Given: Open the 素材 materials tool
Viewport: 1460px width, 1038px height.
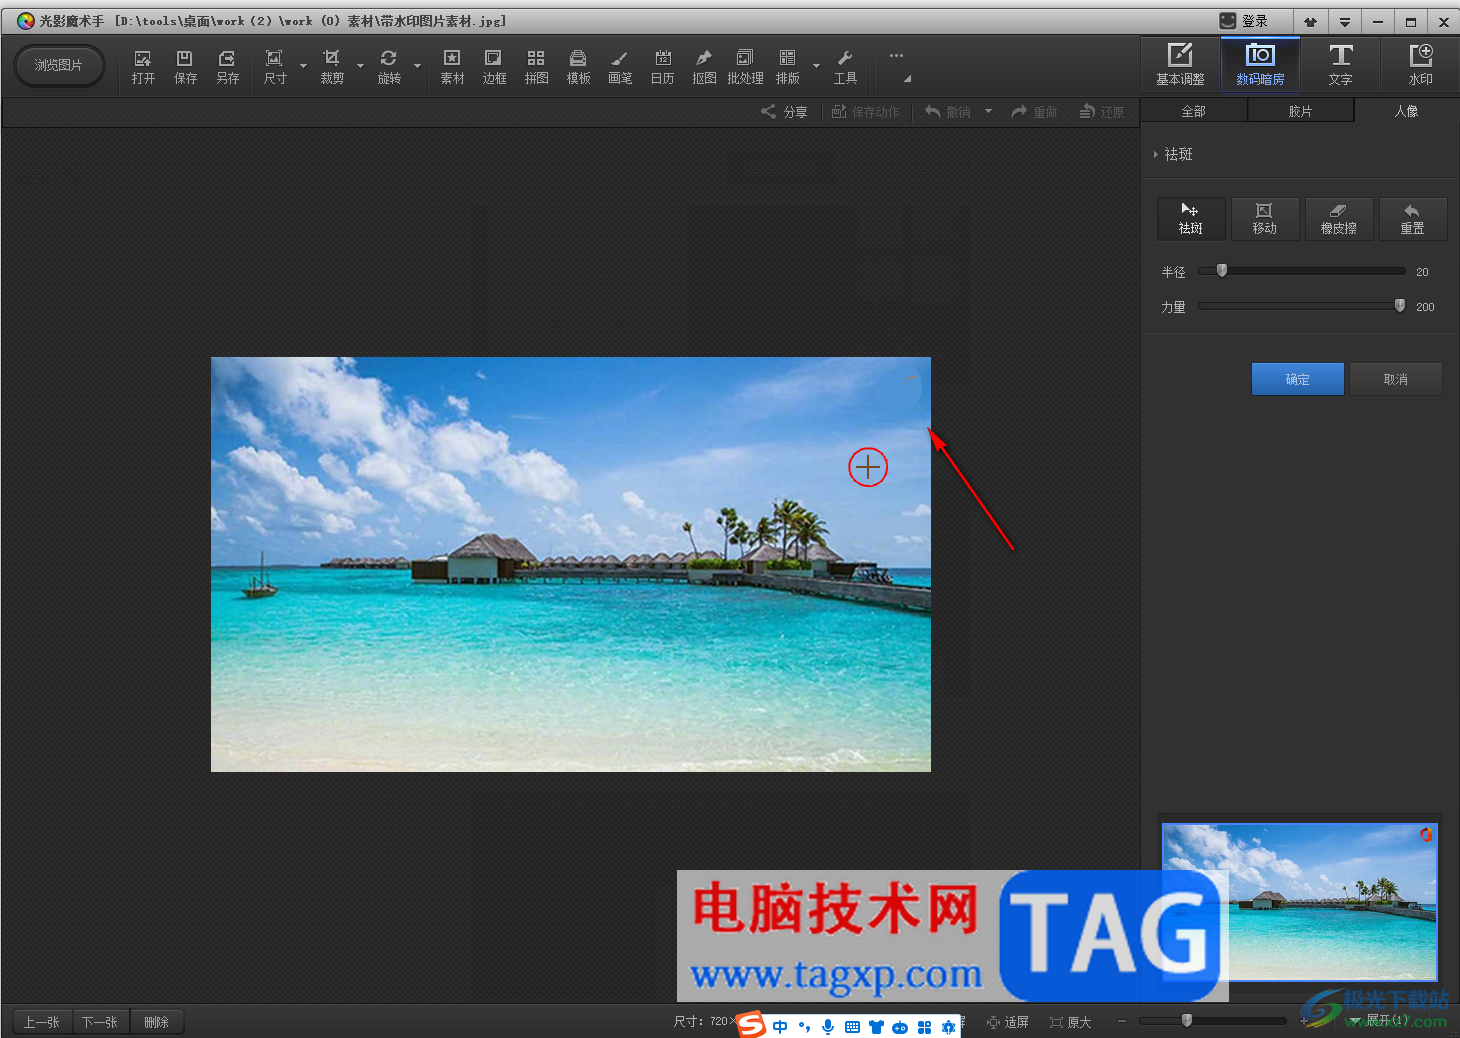Looking at the screenshot, I should 452,67.
